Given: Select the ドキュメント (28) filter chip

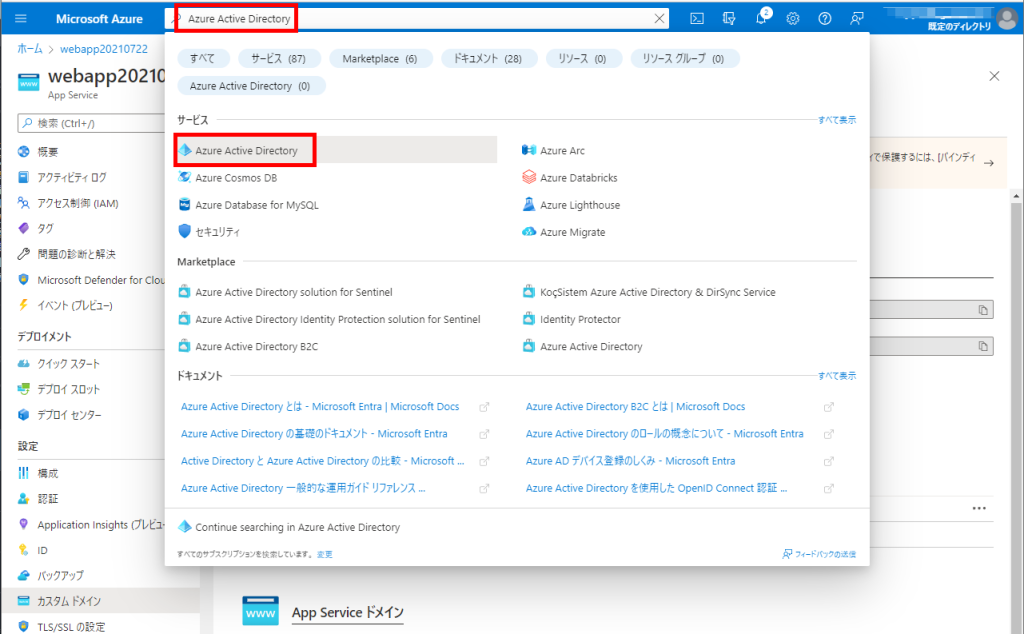Looking at the screenshot, I should [488, 58].
